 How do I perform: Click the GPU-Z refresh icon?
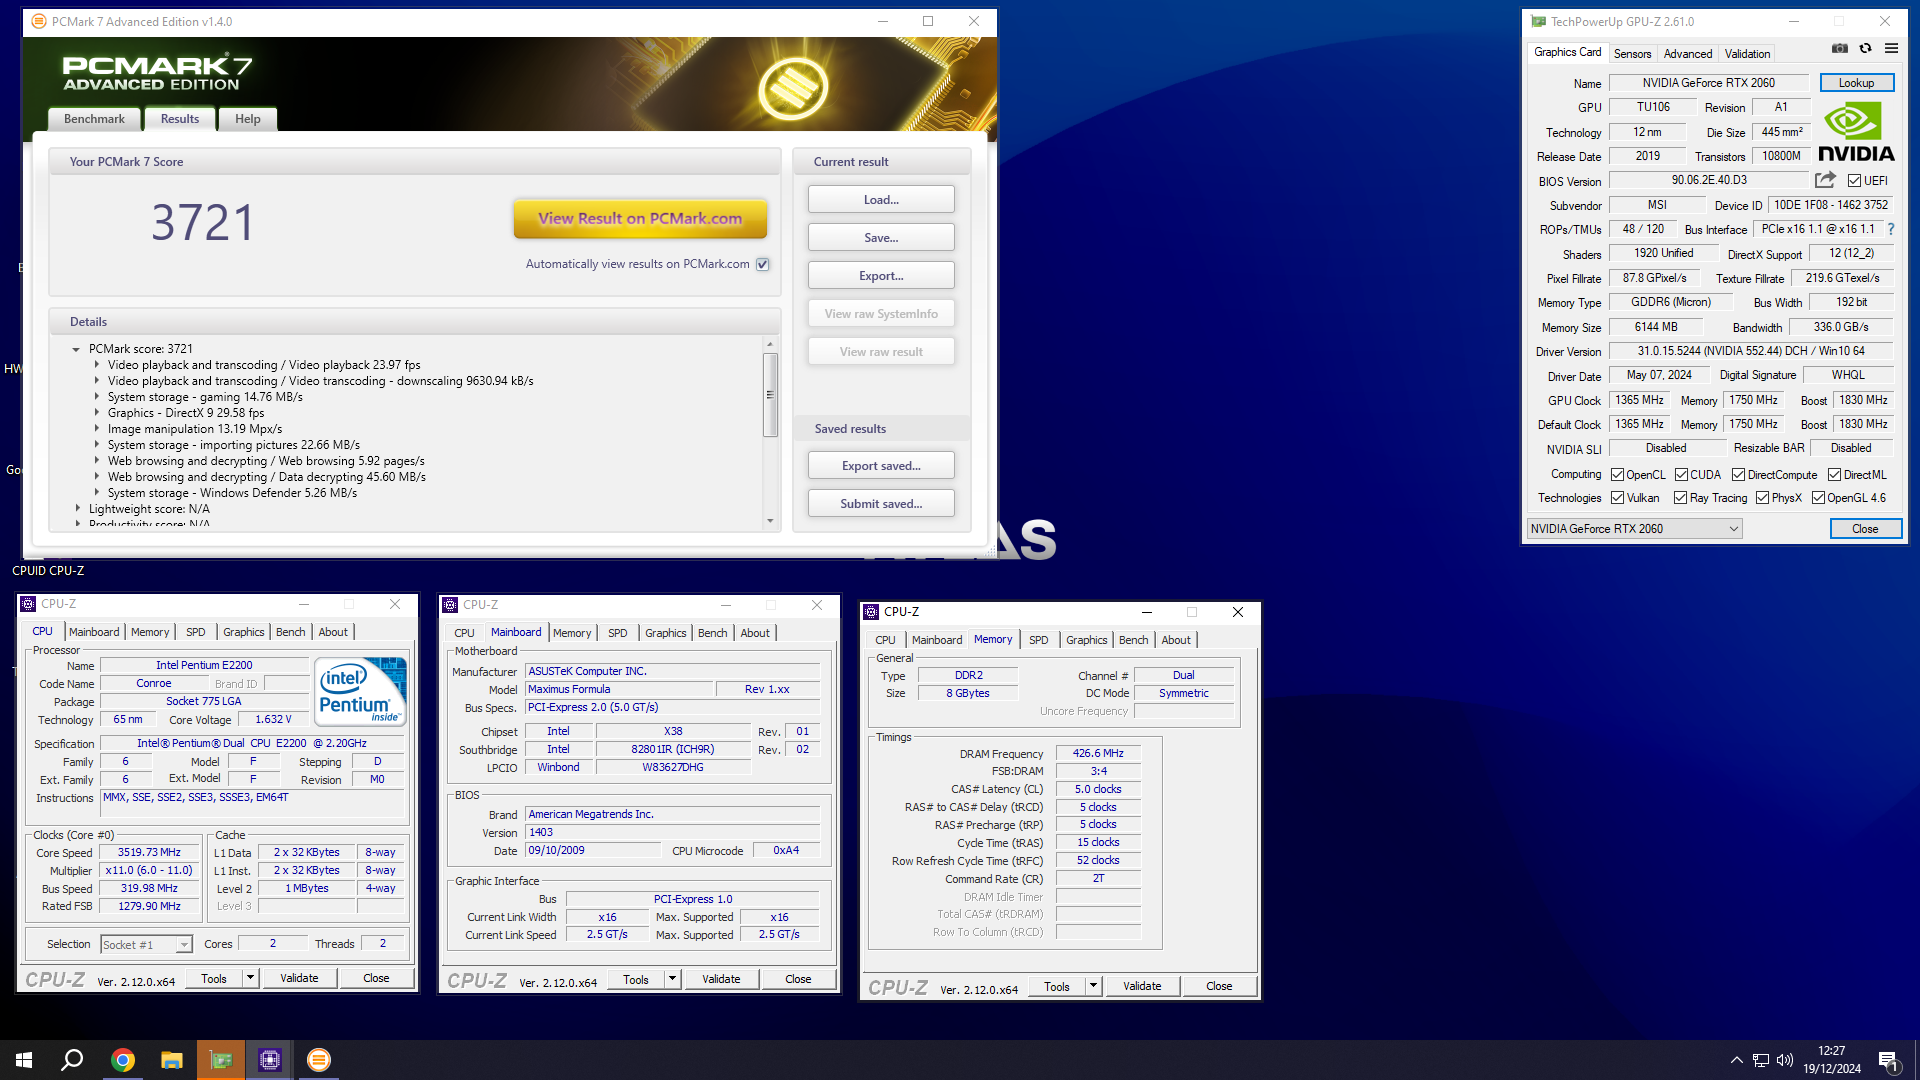point(1865,48)
